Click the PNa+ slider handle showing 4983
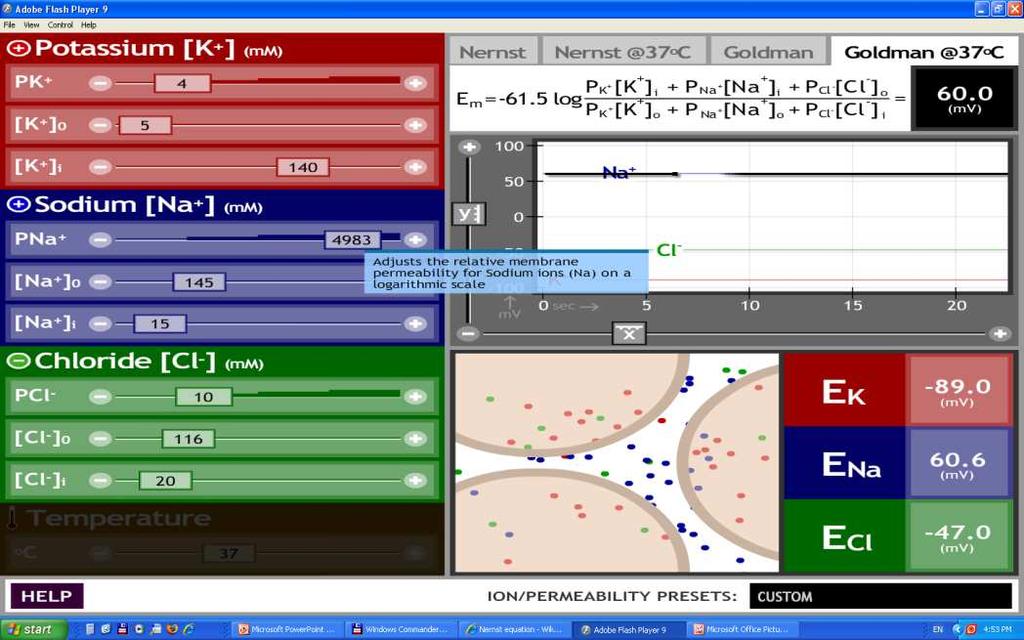This screenshot has width=1024, height=640. point(352,240)
